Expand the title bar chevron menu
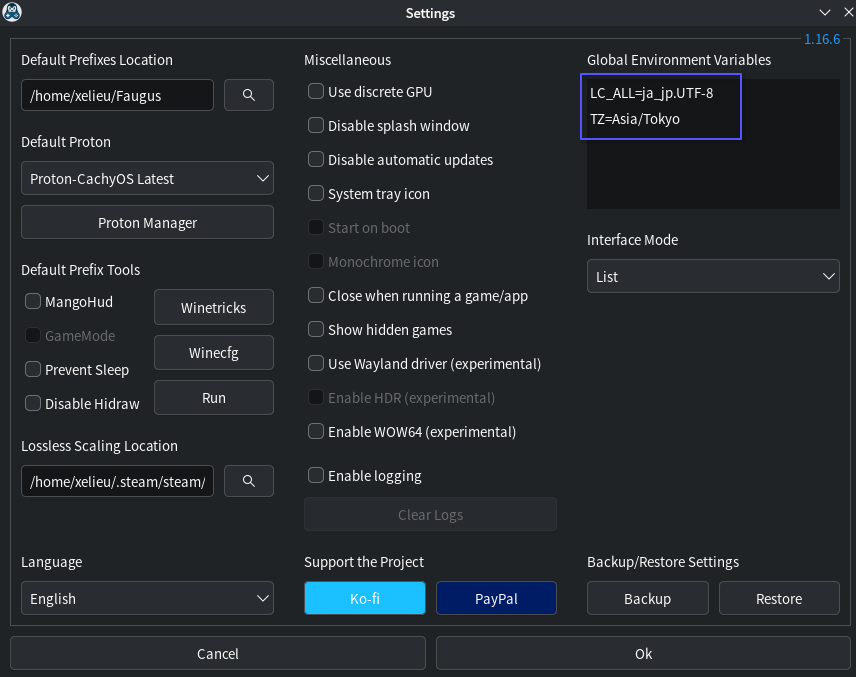856x677 pixels. point(824,13)
